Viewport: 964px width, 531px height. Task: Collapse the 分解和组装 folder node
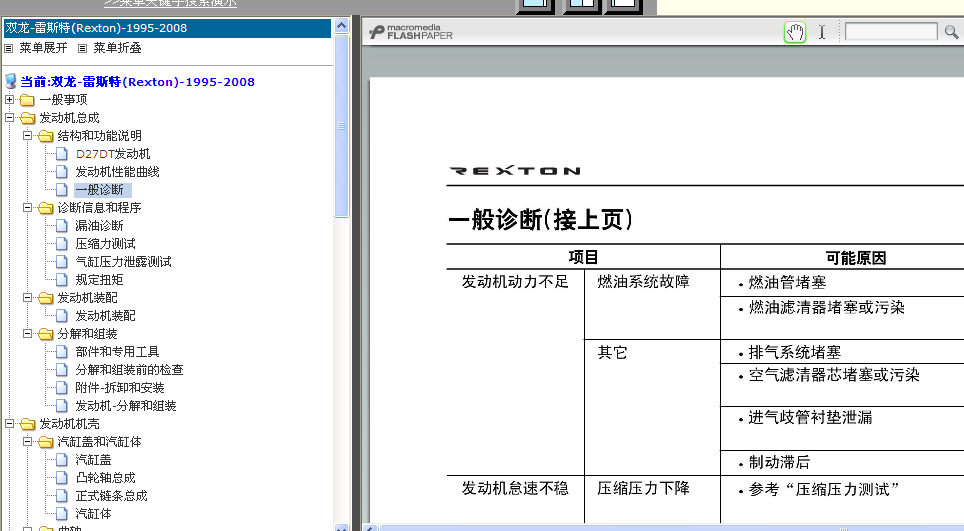[27, 334]
